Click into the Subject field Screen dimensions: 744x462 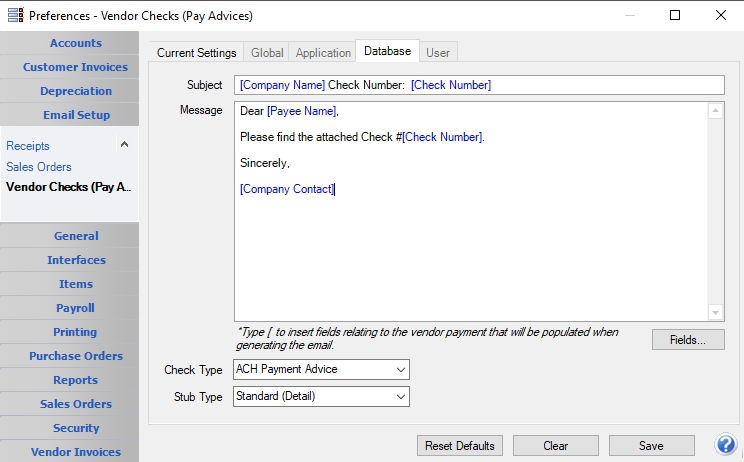[x=478, y=85]
